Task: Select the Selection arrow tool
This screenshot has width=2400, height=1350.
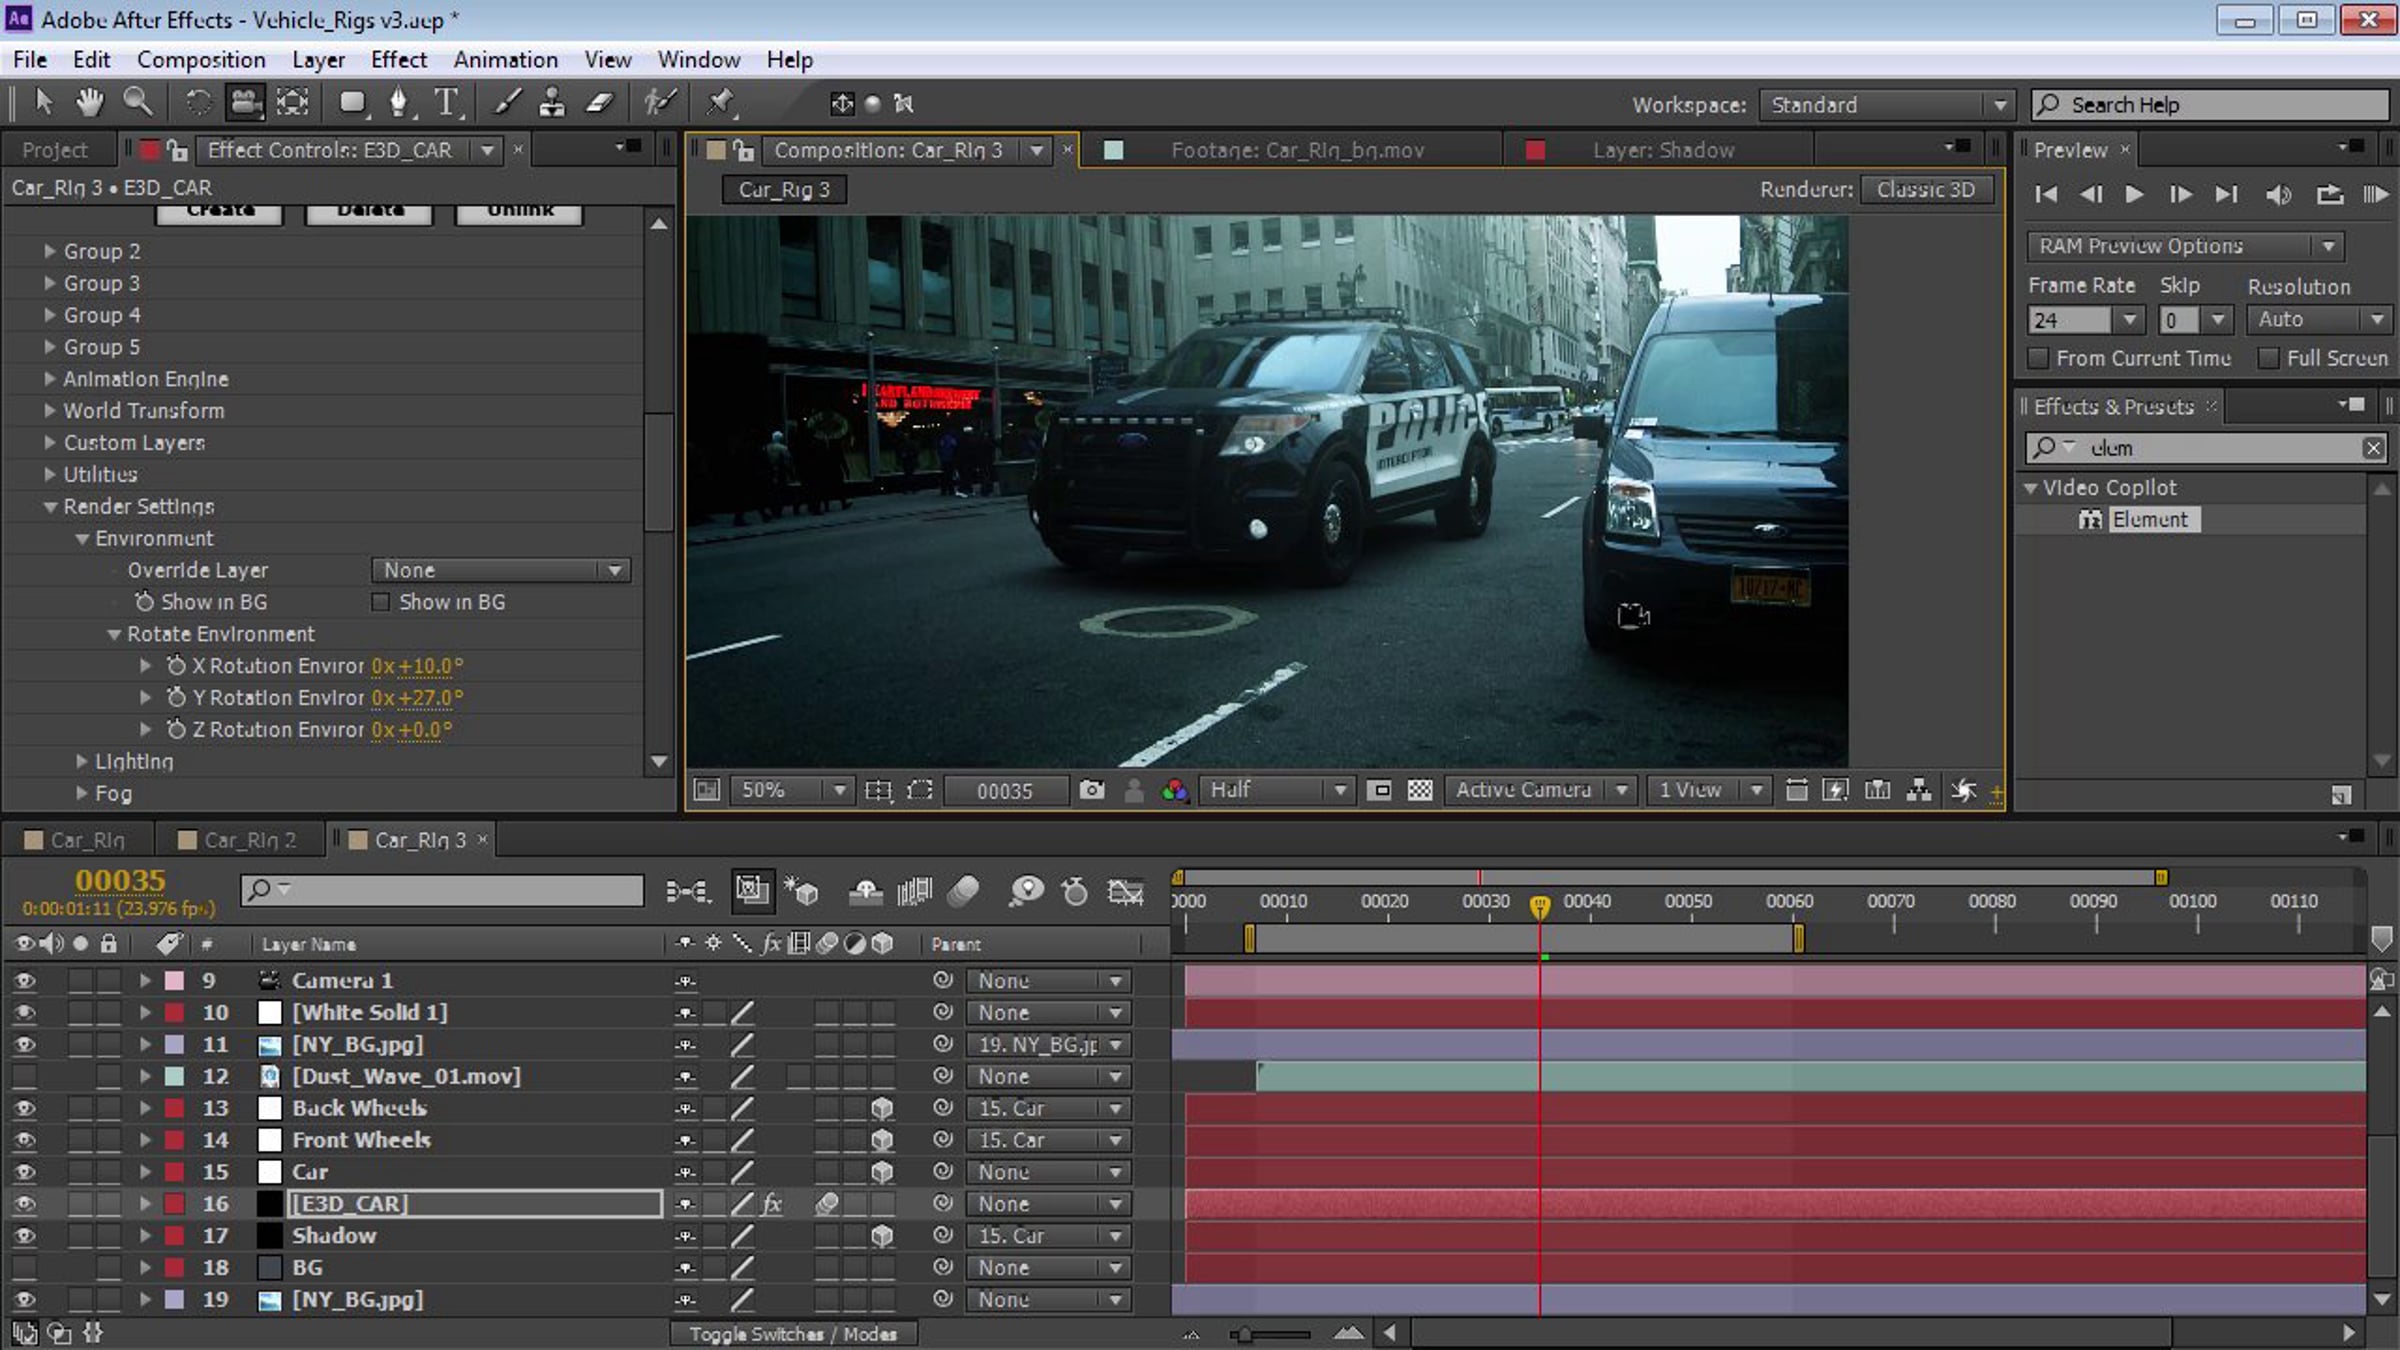Action: 43,102
